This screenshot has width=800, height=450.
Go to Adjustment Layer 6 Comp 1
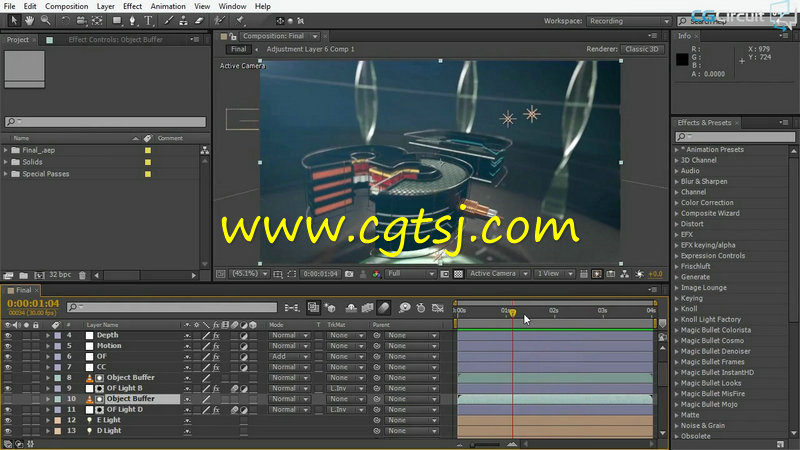point(310,49)
